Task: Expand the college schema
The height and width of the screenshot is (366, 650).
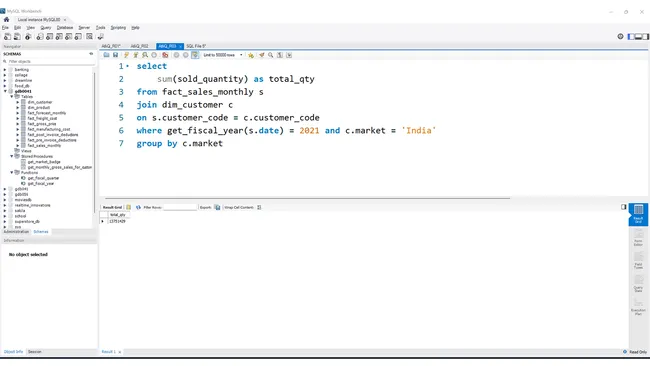Action: coord(5,75)
